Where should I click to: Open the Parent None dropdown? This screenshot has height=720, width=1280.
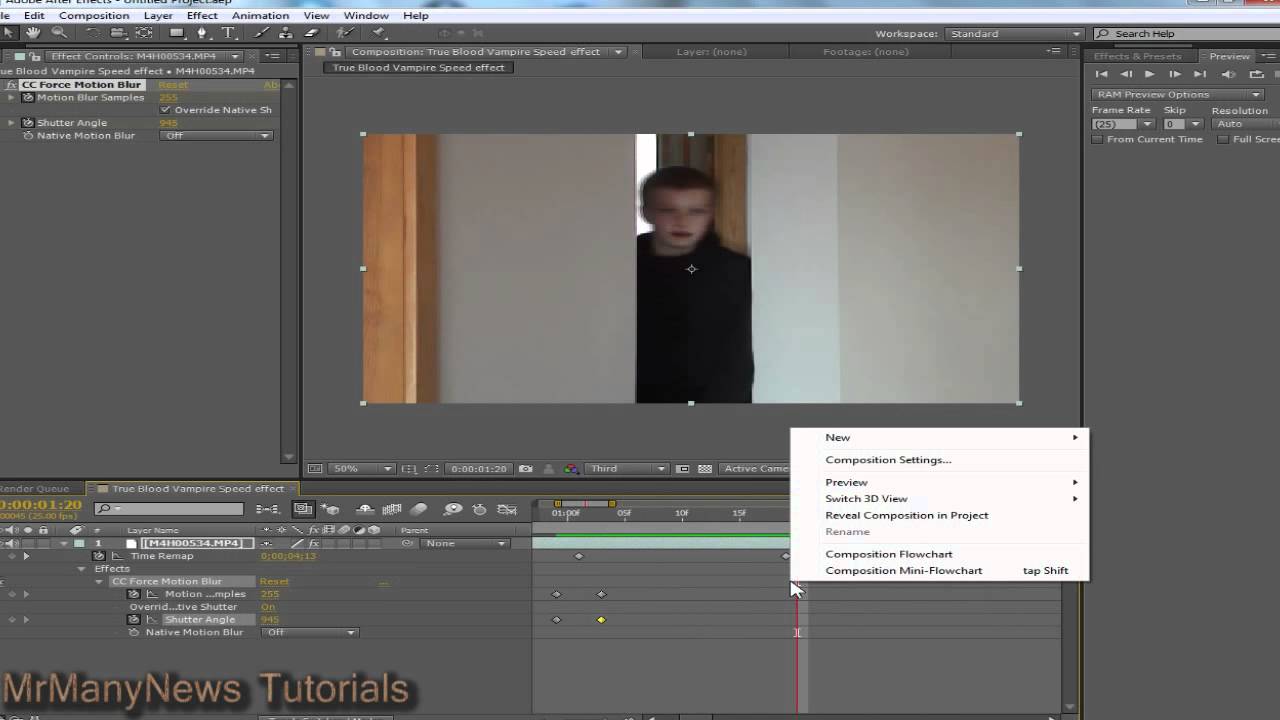click(465, 543)
